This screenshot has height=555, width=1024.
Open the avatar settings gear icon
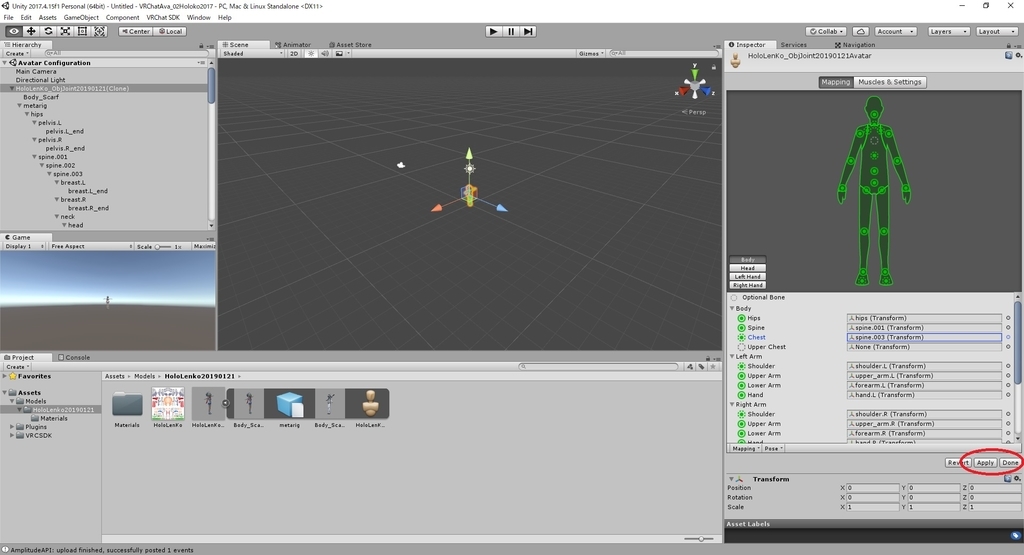click(1017, 56)
